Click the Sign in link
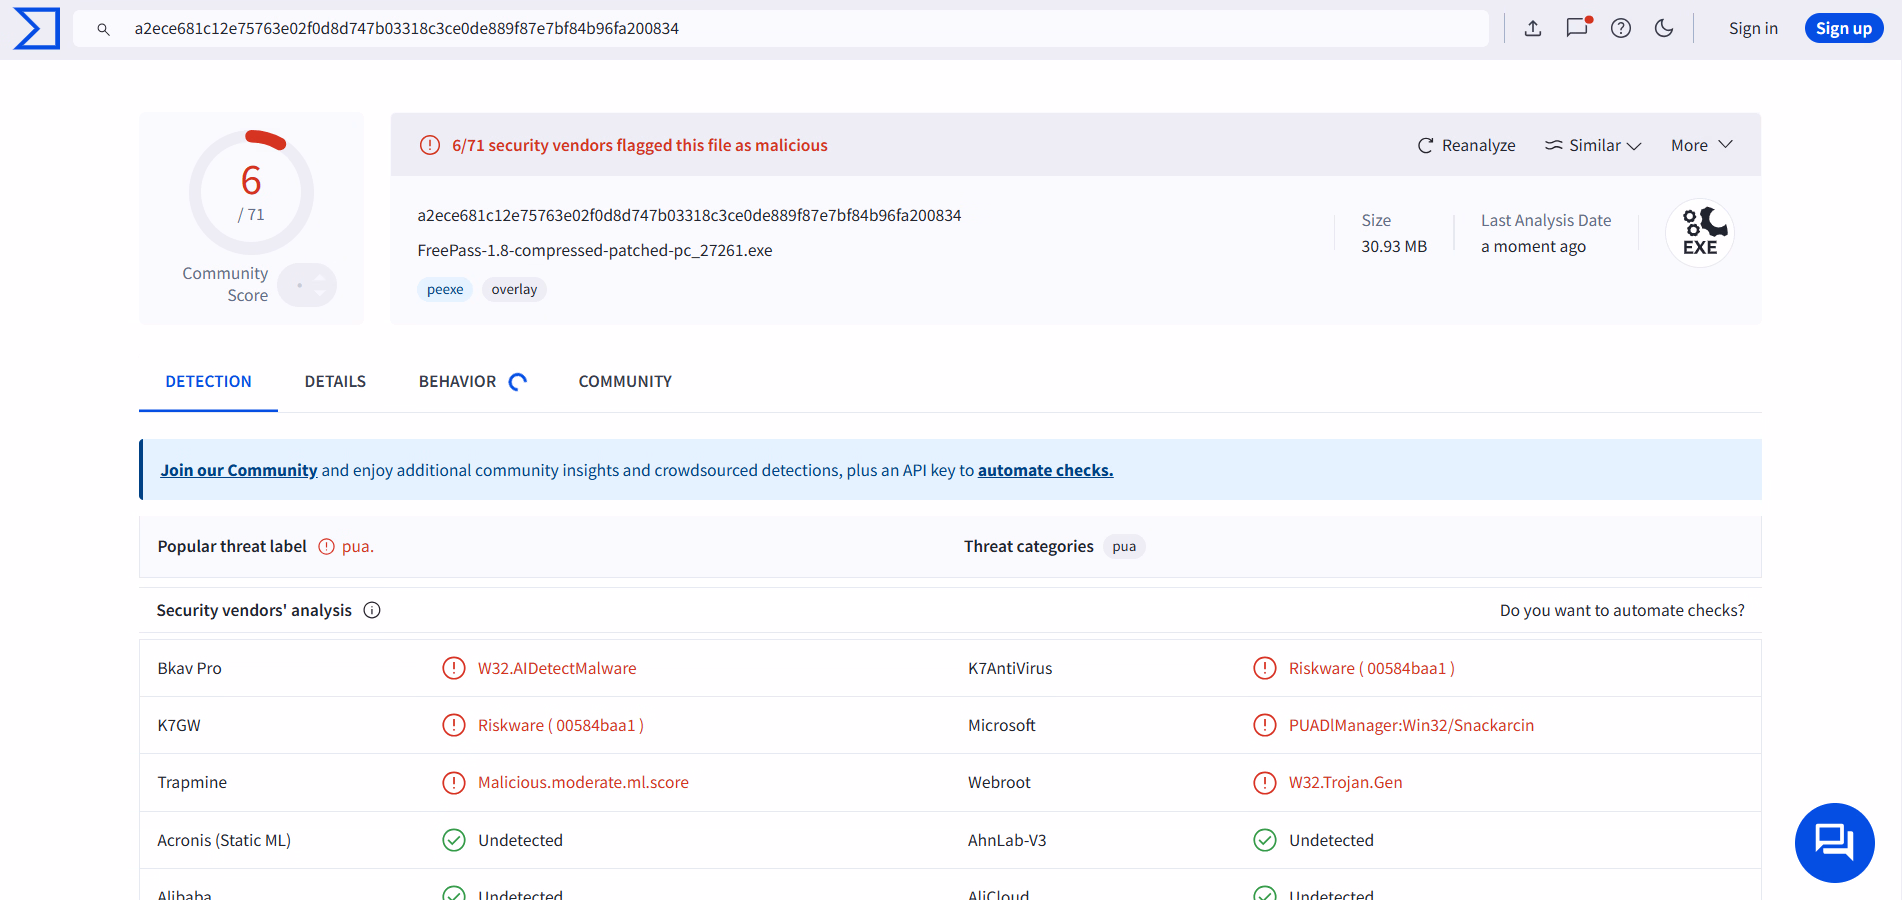1902x900 pixels. [x=1753, y=28]
